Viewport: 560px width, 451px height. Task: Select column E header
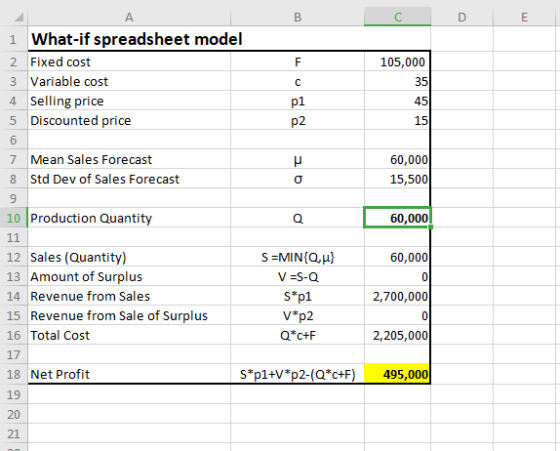point(524,17)
